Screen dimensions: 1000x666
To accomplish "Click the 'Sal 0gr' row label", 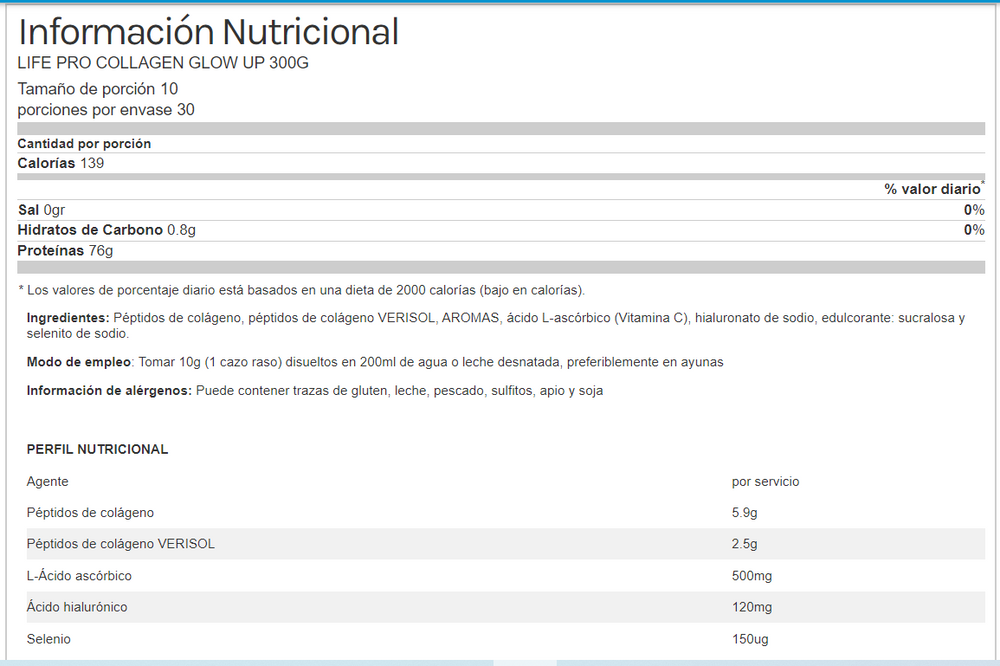I will coord(41,210).
